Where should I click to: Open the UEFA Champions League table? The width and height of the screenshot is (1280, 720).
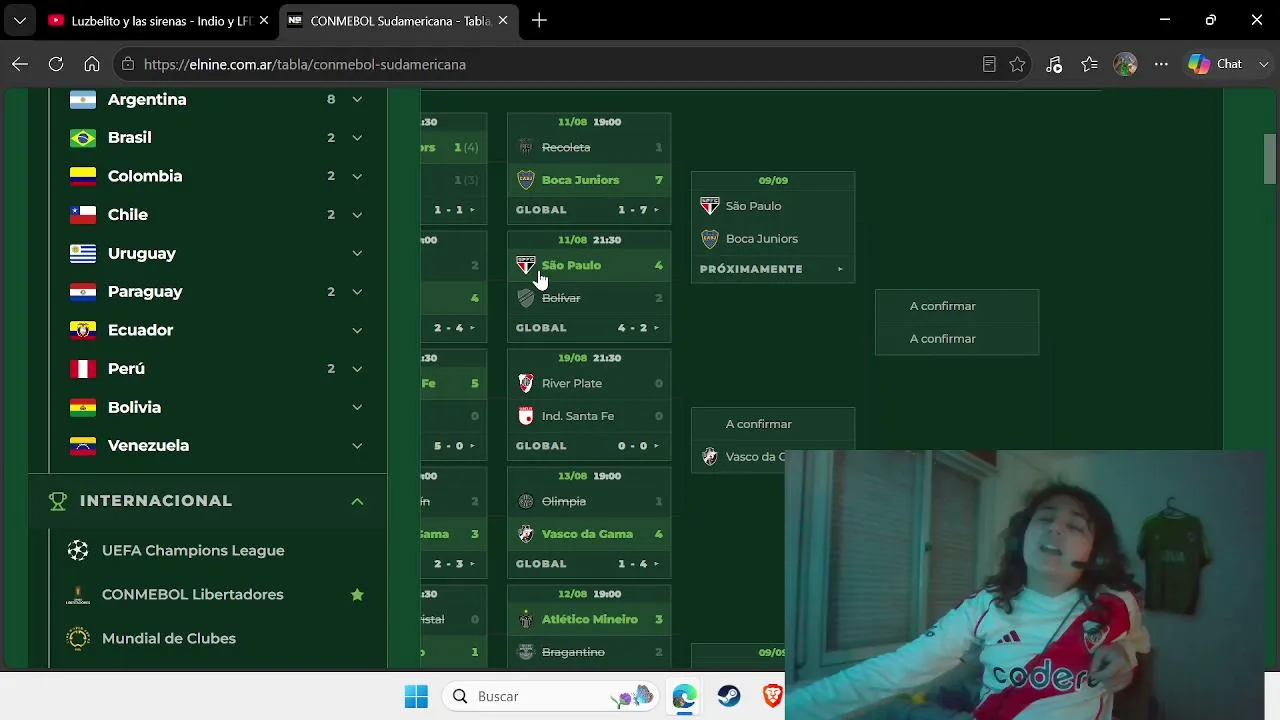tap(193, 551)
